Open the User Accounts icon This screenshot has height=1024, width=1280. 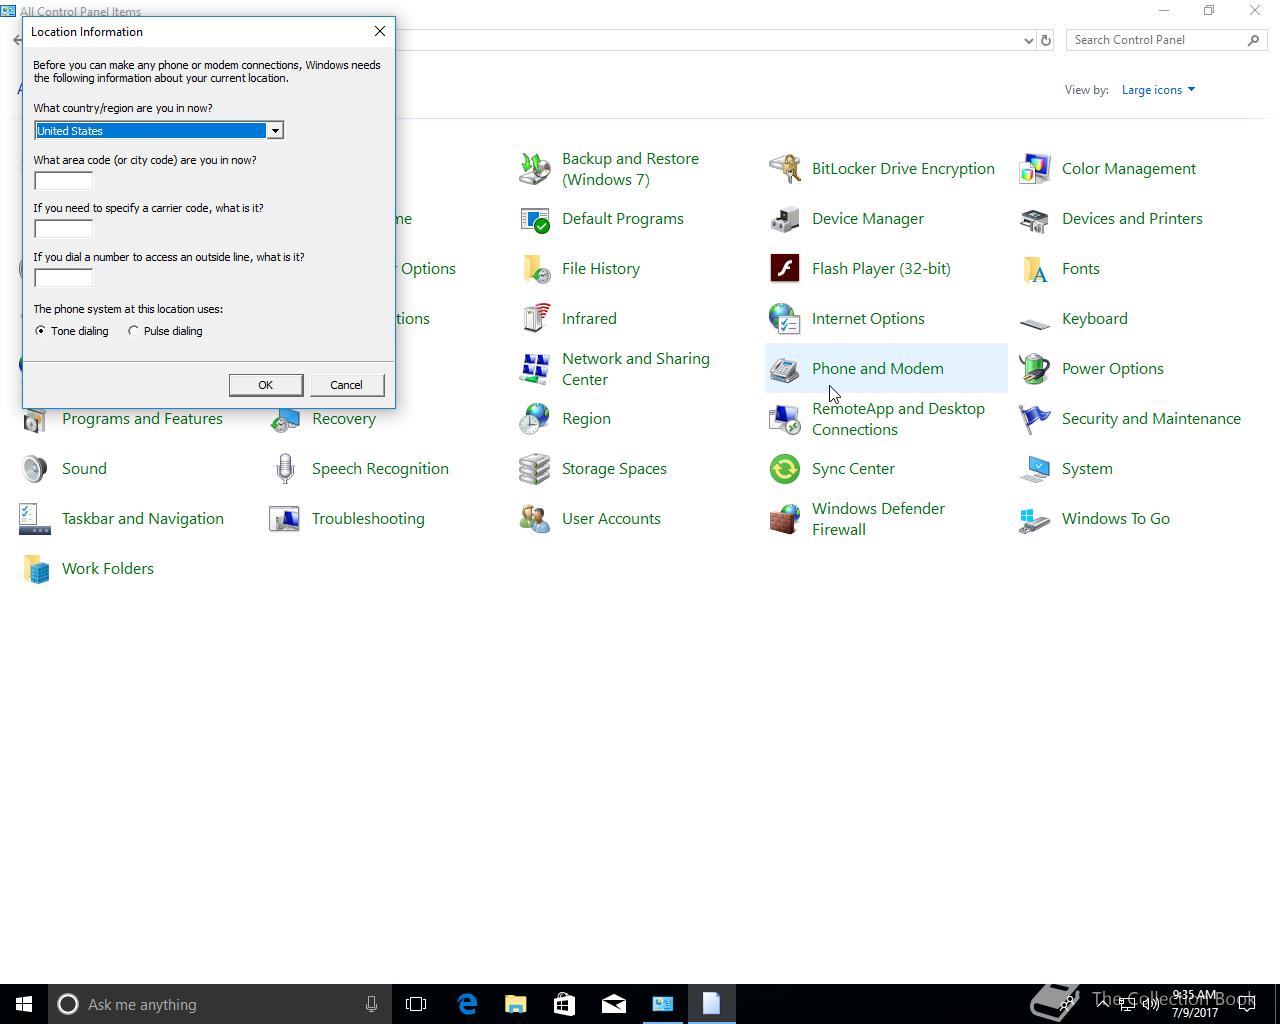click(x=535, y=519)
